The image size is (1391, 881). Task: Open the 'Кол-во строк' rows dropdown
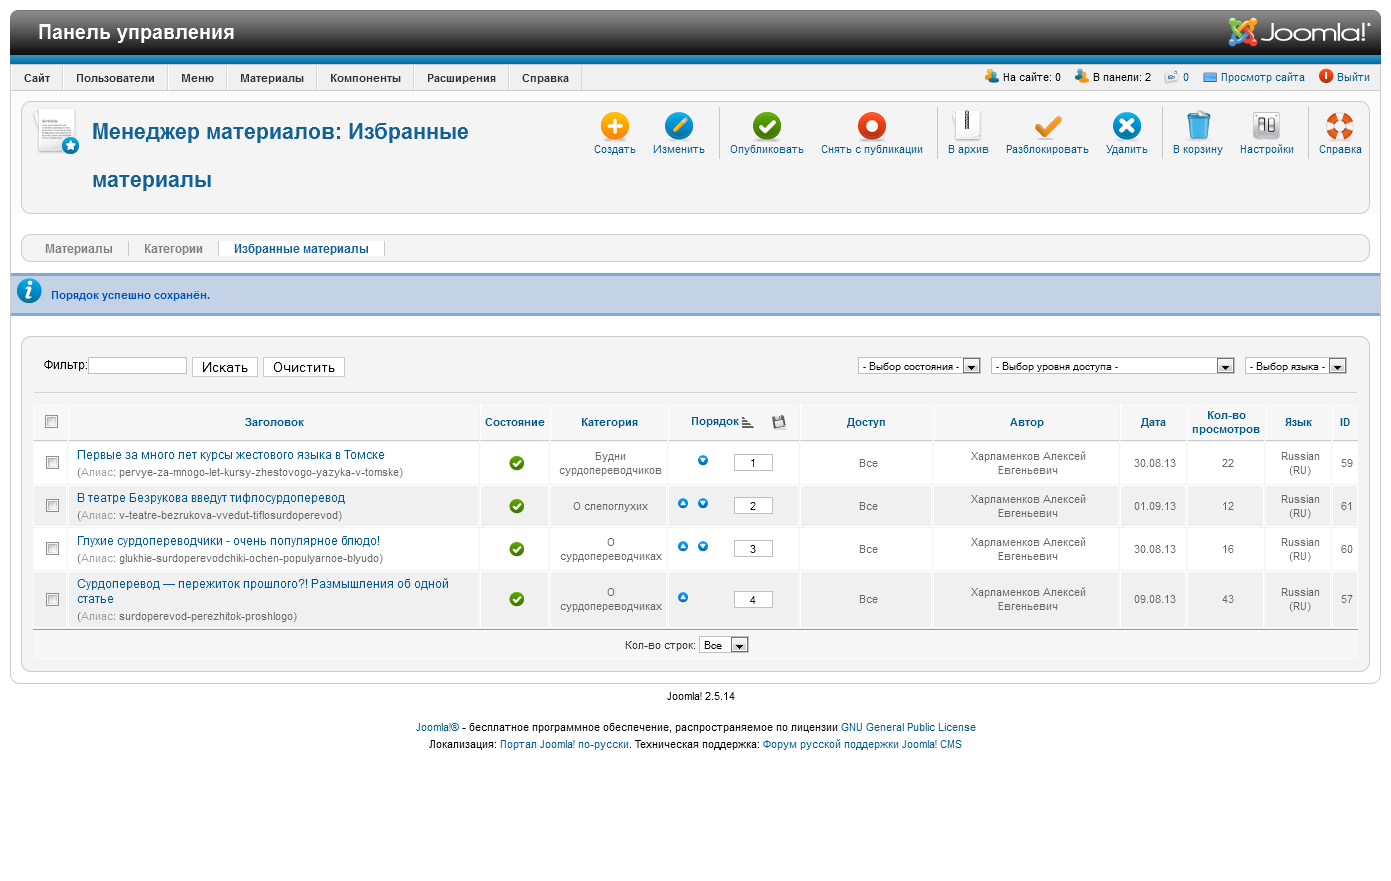(724, 645)
